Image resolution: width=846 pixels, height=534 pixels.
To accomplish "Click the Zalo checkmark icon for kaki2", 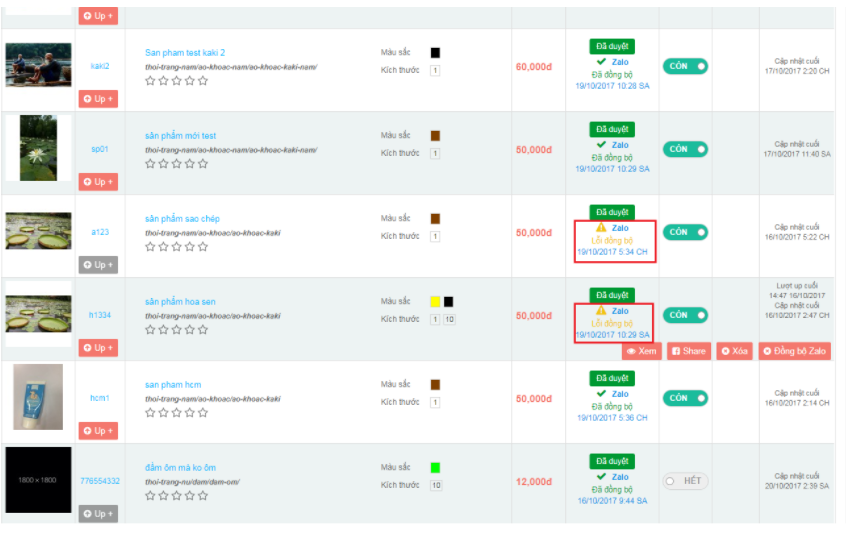I will tap(601, 62).
